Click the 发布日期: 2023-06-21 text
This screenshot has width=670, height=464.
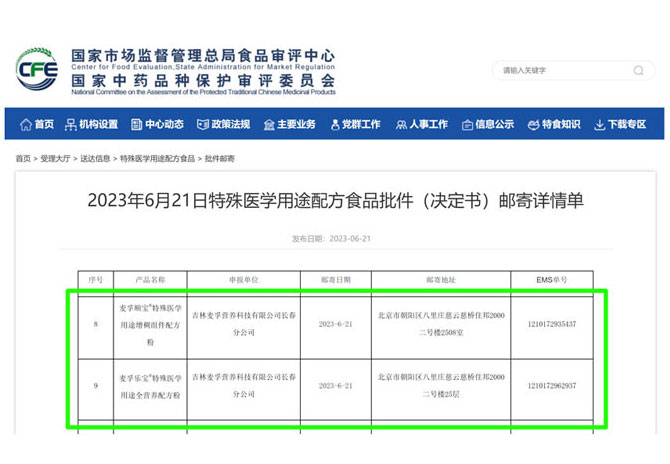tap(331, 238)
